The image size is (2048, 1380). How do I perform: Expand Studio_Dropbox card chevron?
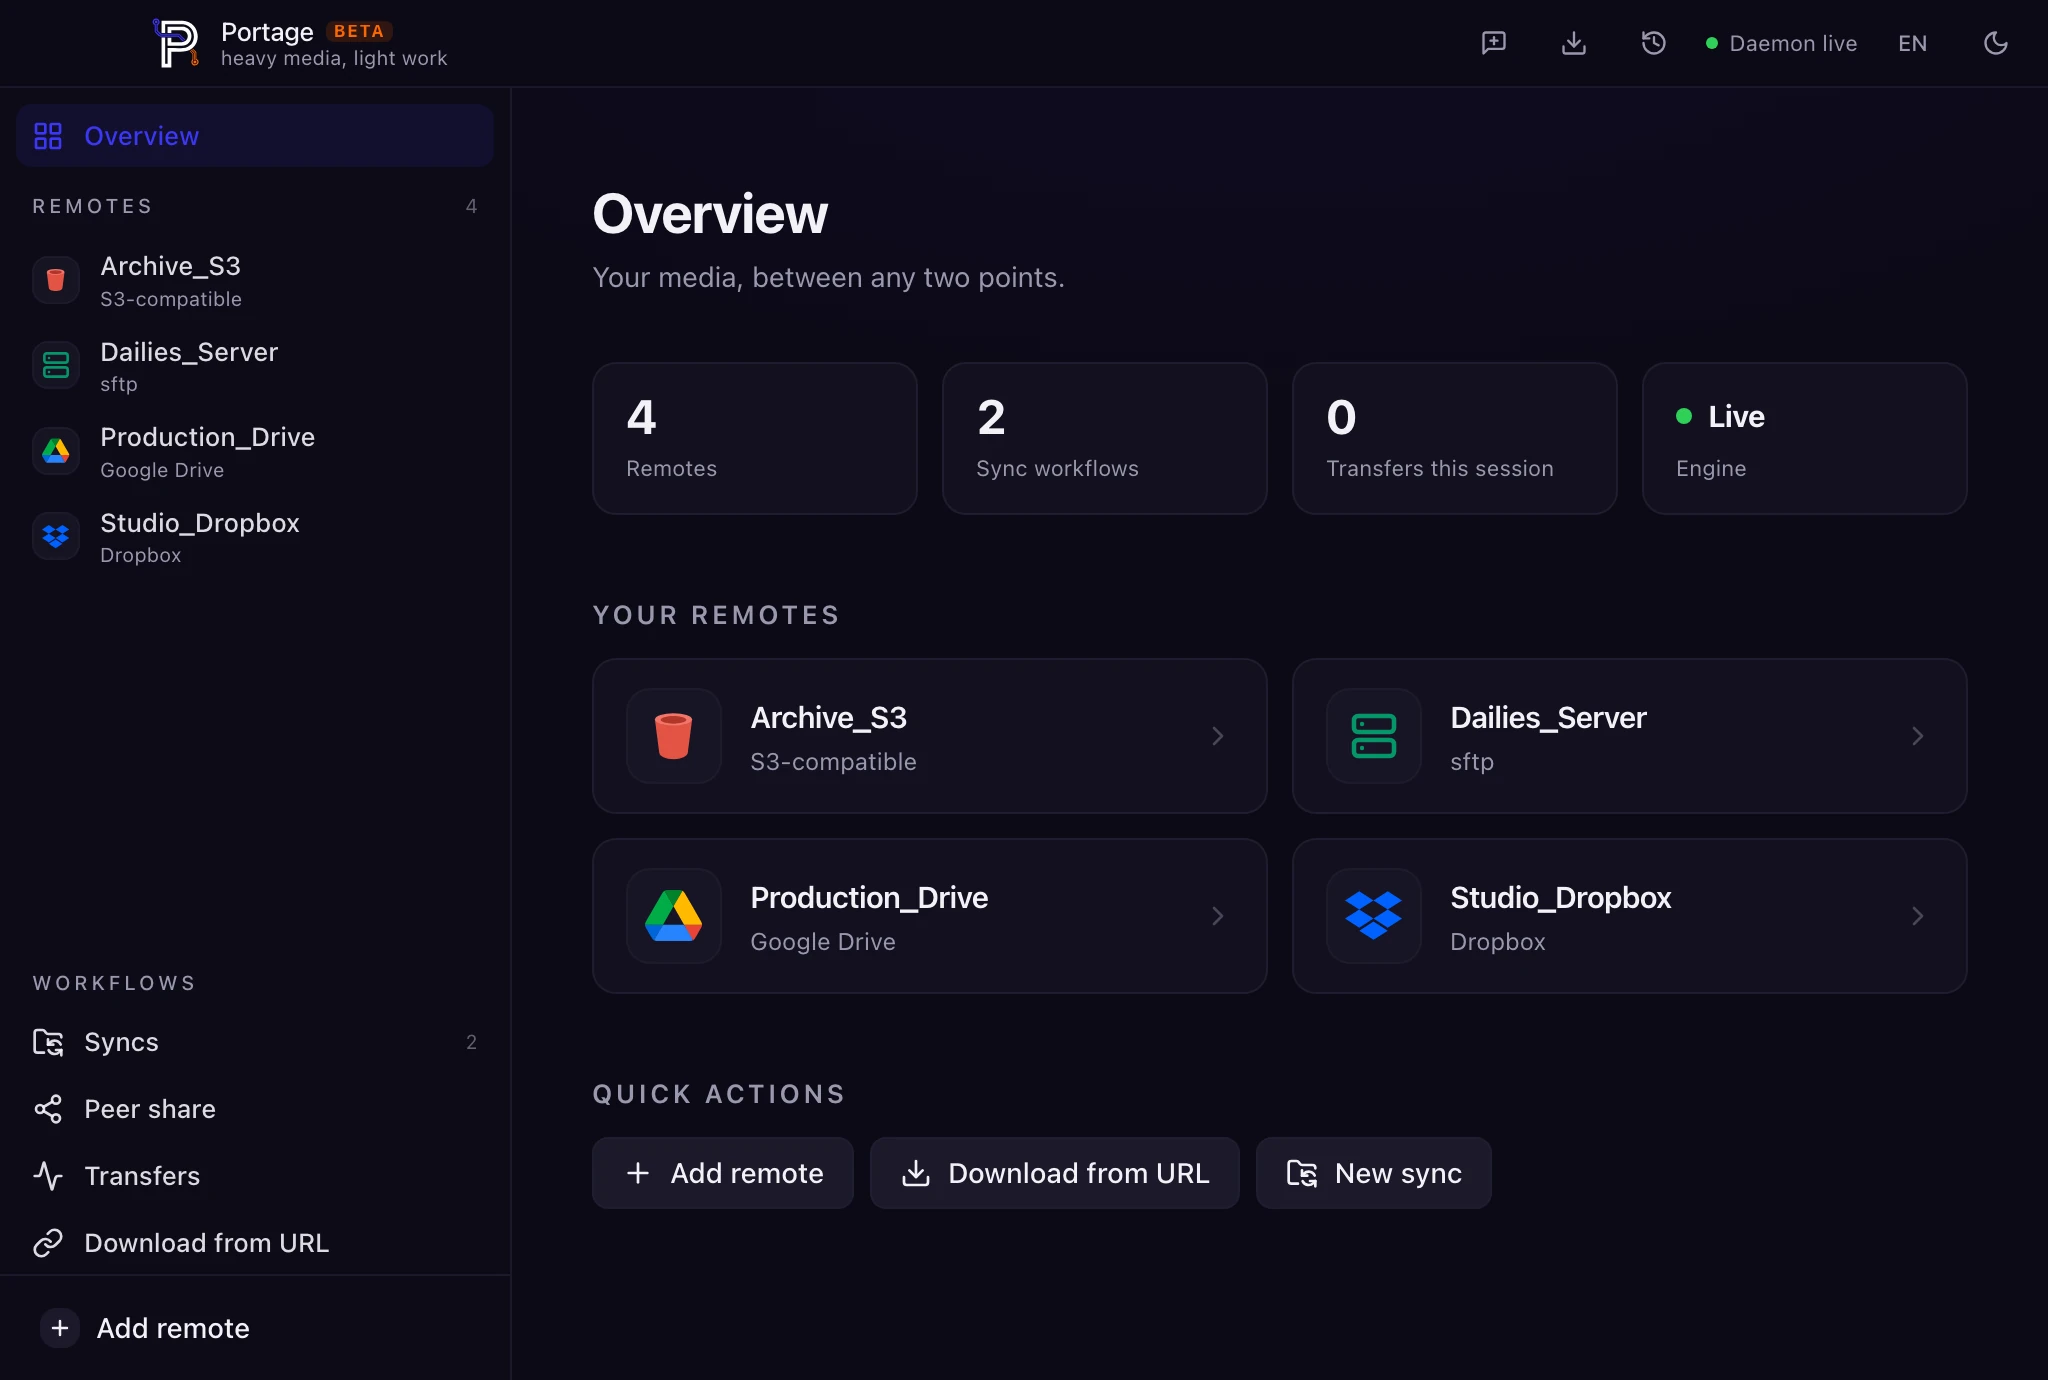[x=1918, y=916]
